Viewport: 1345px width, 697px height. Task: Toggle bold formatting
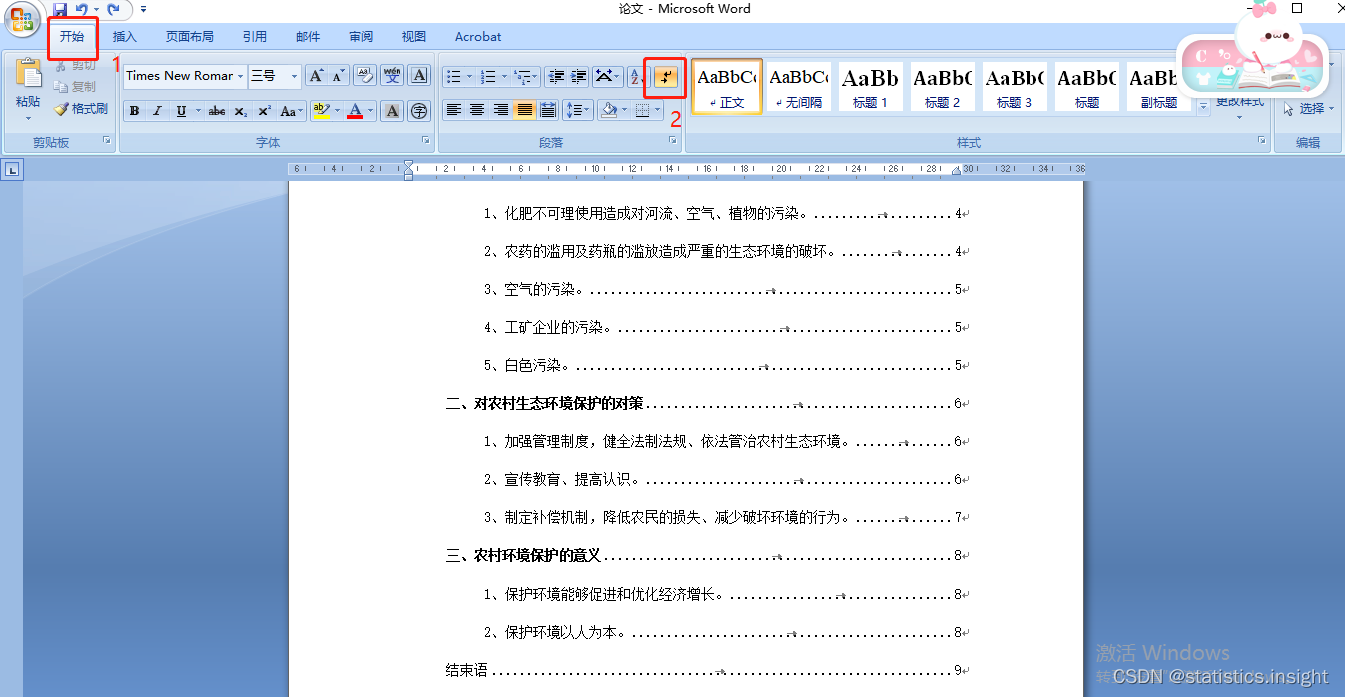pos(134,111)
